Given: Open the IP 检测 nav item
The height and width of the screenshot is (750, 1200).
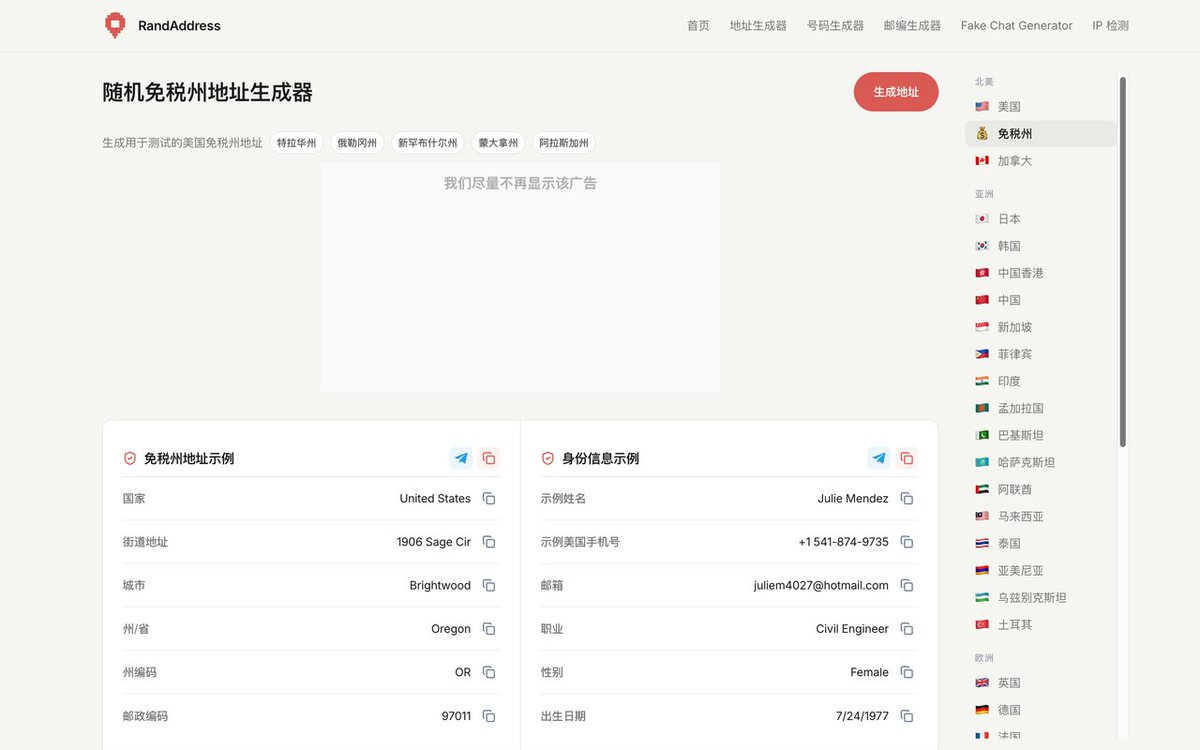Looking at the screenshot, I should coord(1110,26).
